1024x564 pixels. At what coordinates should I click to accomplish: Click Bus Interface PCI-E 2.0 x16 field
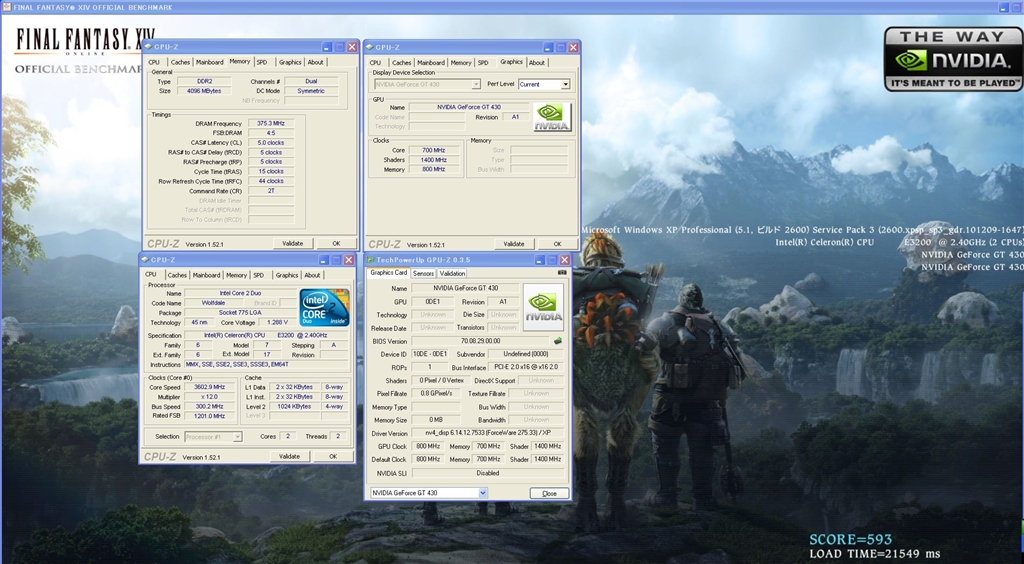point(526,368)
